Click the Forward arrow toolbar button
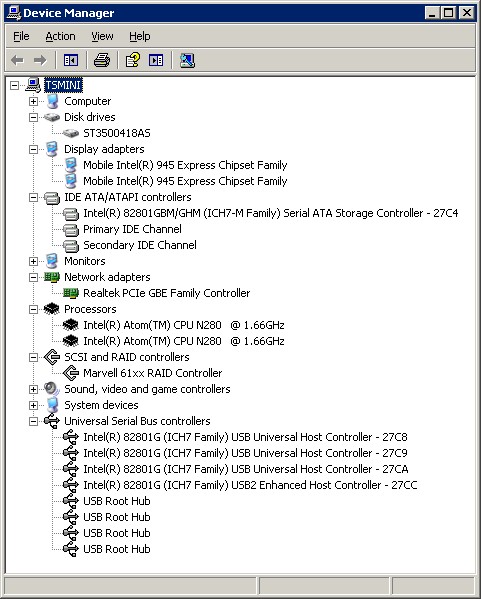Screen dimensions: 481x599 click(x=40, y=60)
